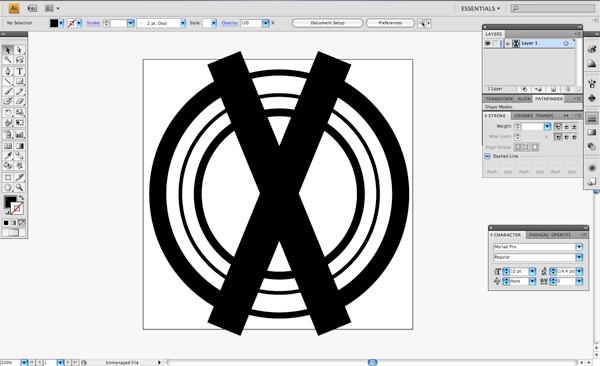Click the toolbox Fill color swatch
The image size is (600, 366).
coord(10,201)
